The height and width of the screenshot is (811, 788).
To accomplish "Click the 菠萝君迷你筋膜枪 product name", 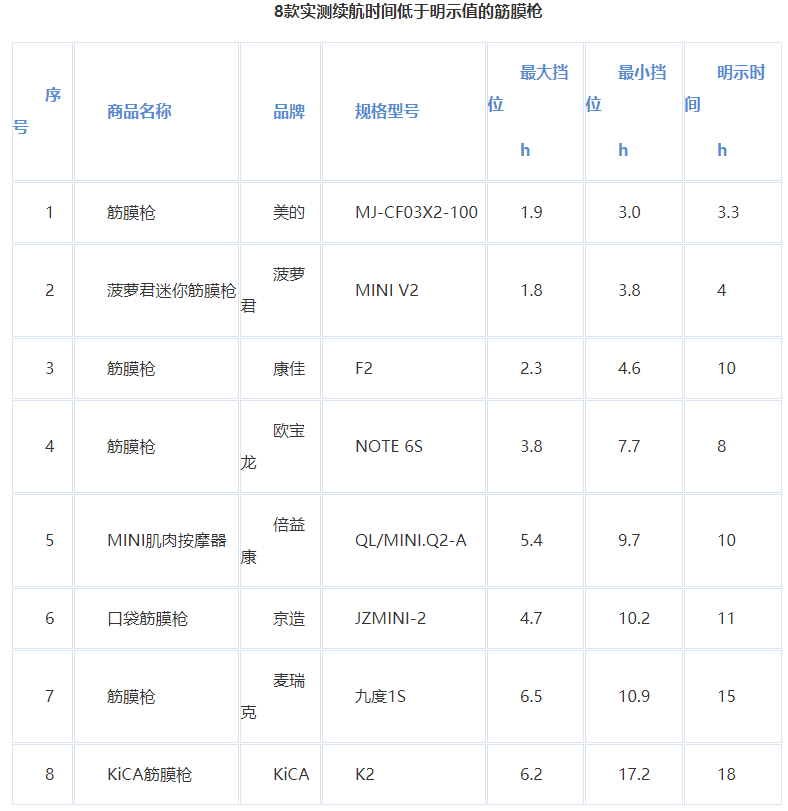I will click(171, 291).
